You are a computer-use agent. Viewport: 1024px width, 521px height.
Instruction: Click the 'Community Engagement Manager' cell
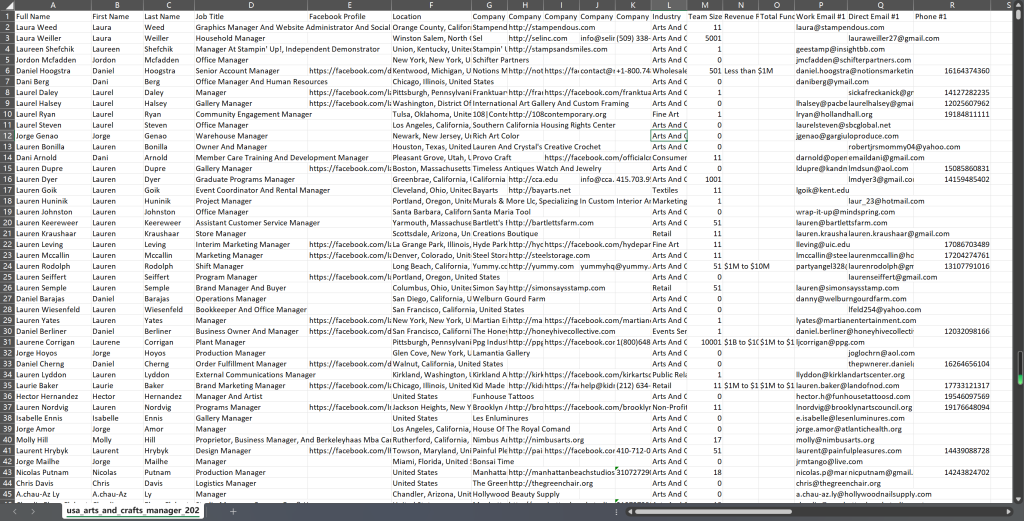(251, 114)
